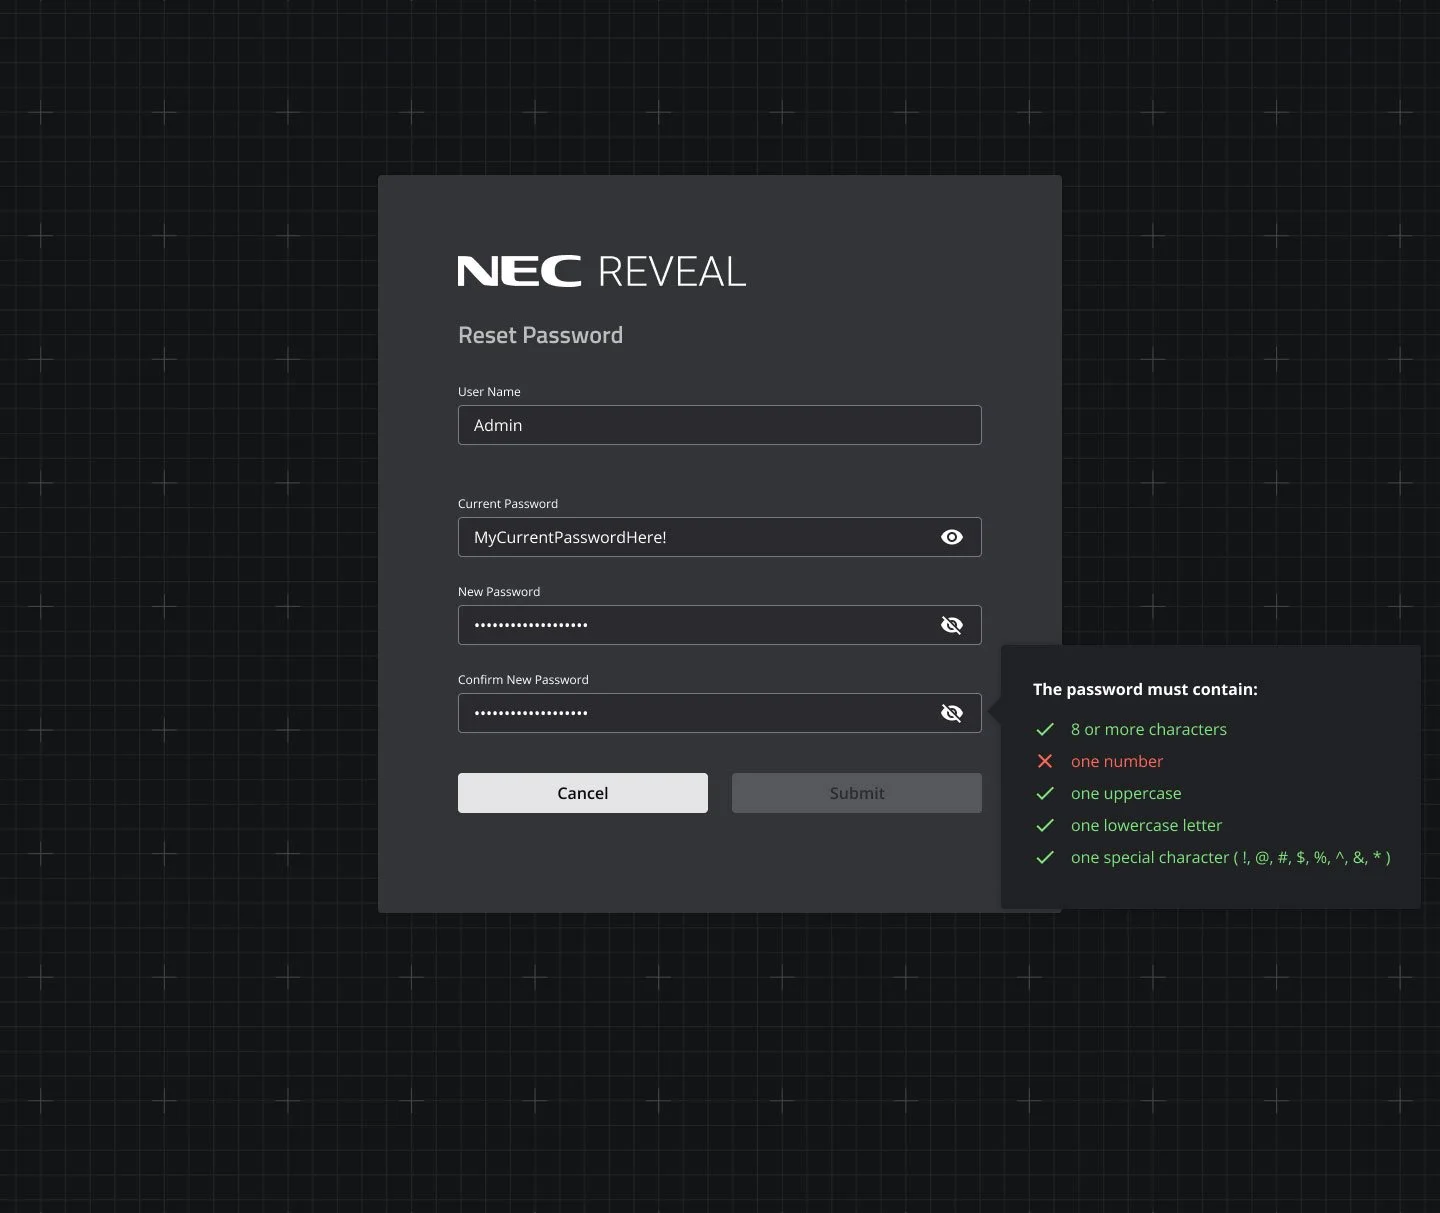Click the 'Confirm New Password' label
Viewport: 1440px width, 1213px height.
[x=523, y=679]
